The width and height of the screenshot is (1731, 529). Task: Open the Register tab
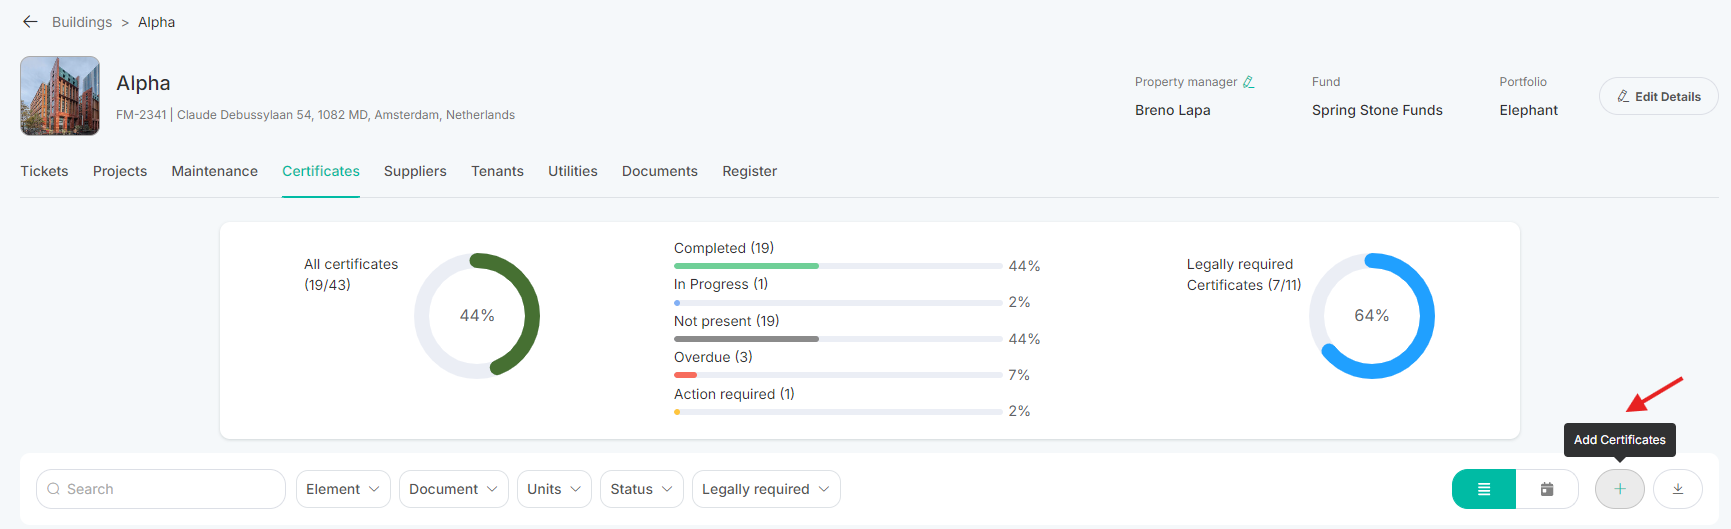pyautogui.click(x=749, y=171)
